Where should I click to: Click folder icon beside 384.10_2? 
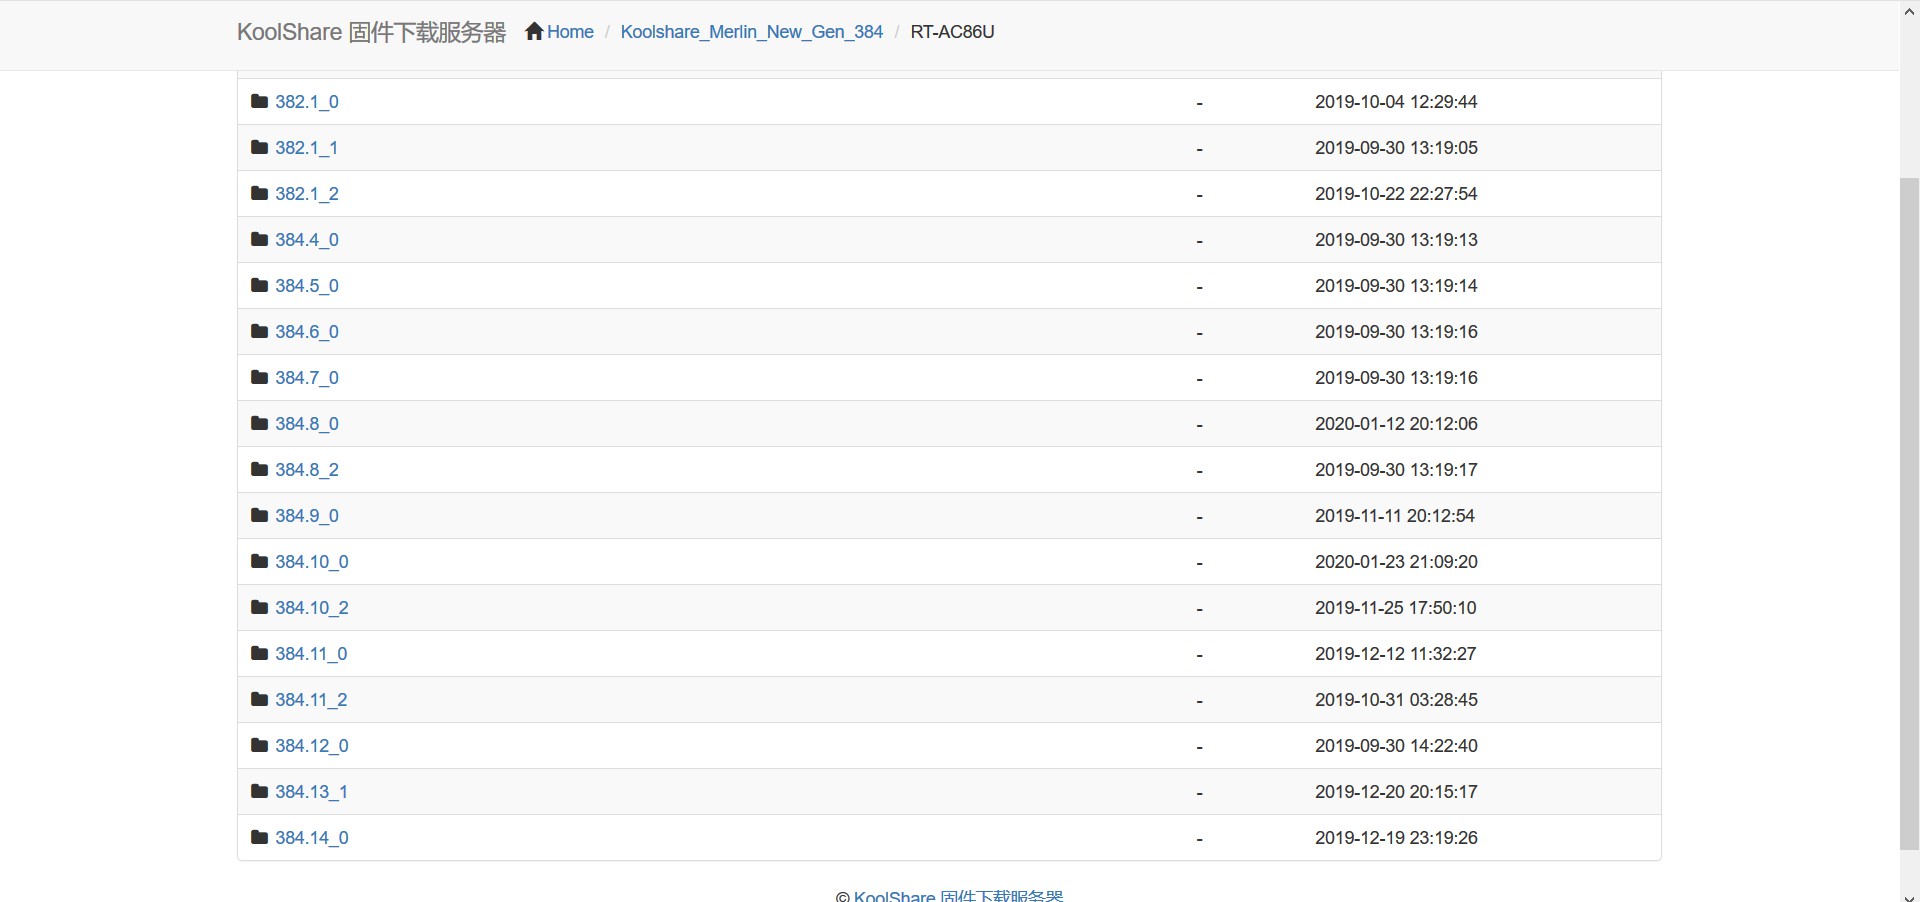coord(260,607)
